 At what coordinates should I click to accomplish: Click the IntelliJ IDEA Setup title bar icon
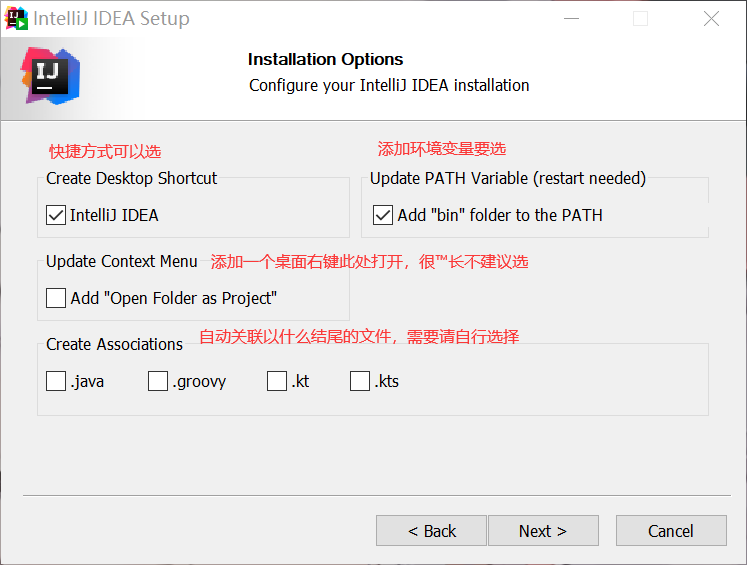17,18
